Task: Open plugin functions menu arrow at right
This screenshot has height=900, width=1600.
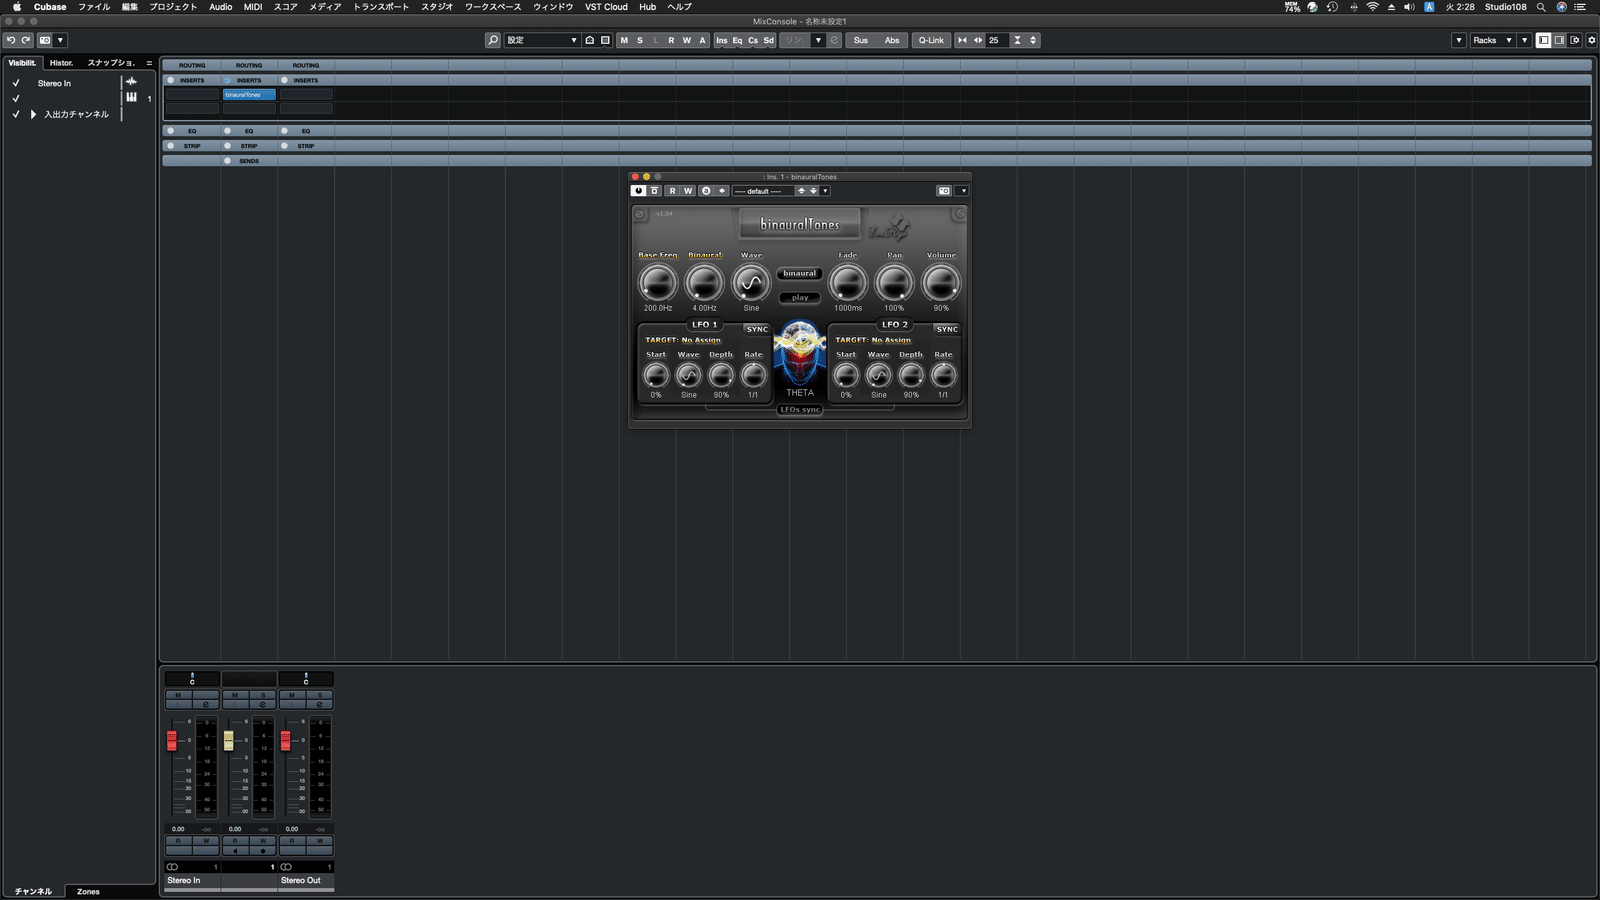Action: (x=963, y=191)
